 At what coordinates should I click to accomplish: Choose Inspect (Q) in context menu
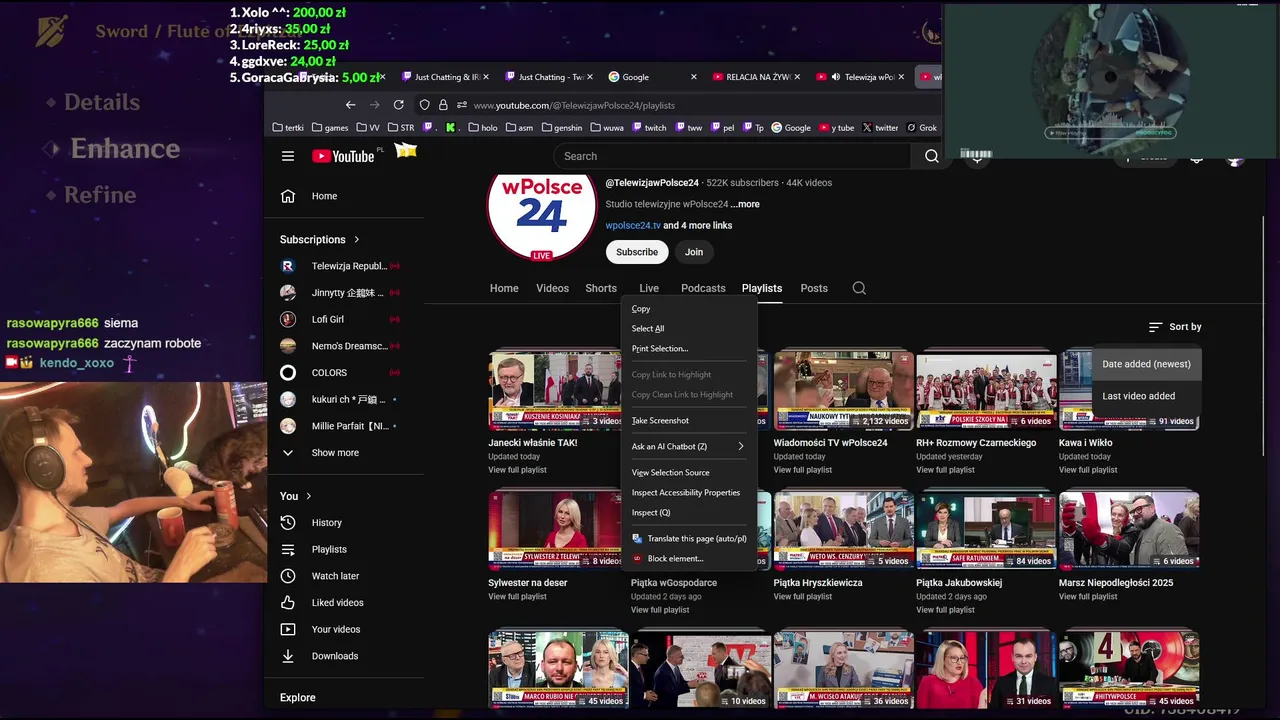coord(688,512)
